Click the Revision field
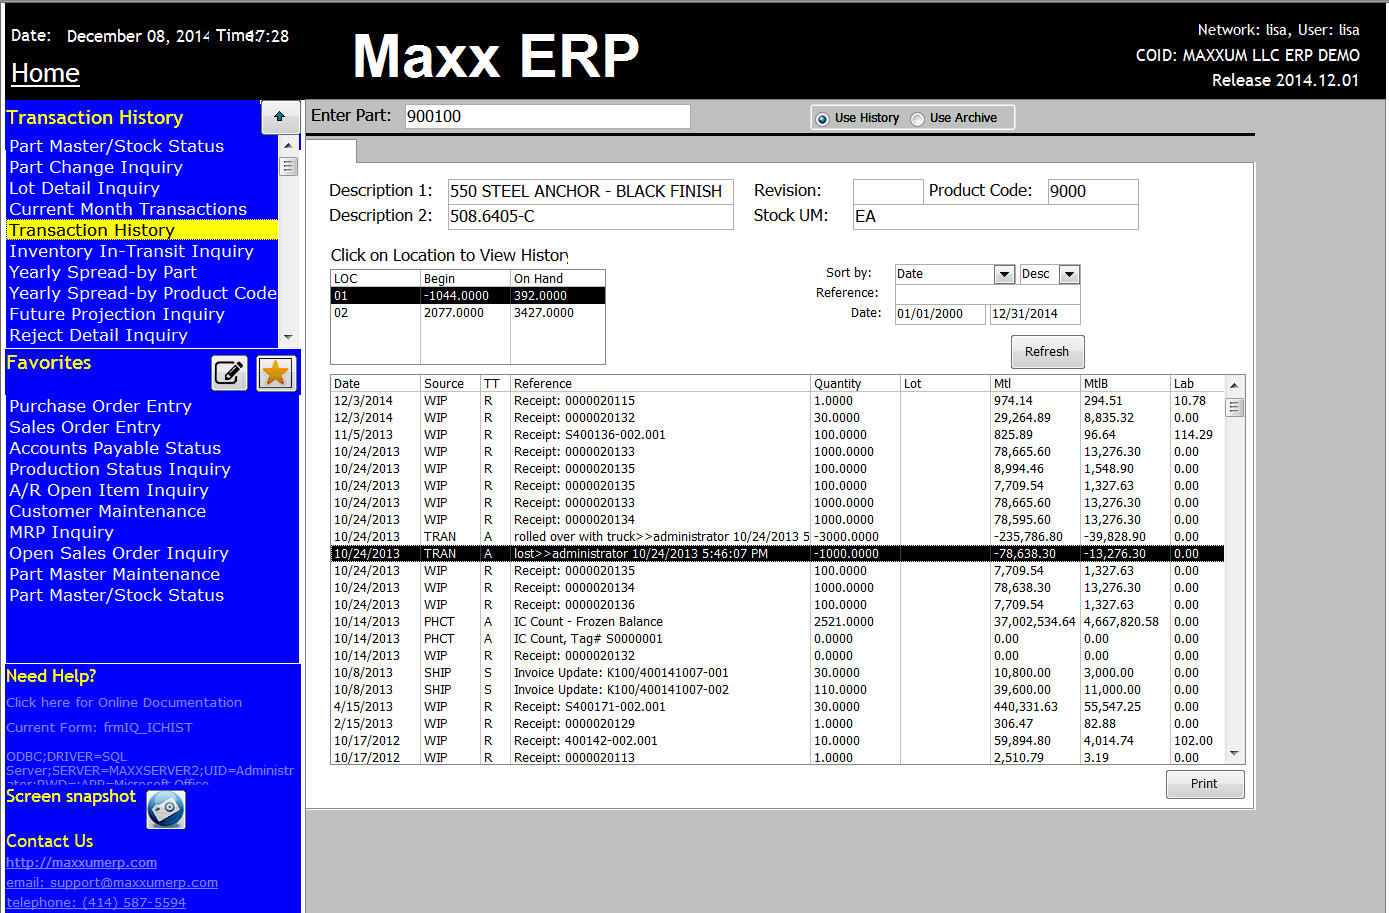Image resolution: width=1389 pixels, height=913 pixels. pyautogui.click(x=888, y=191)
